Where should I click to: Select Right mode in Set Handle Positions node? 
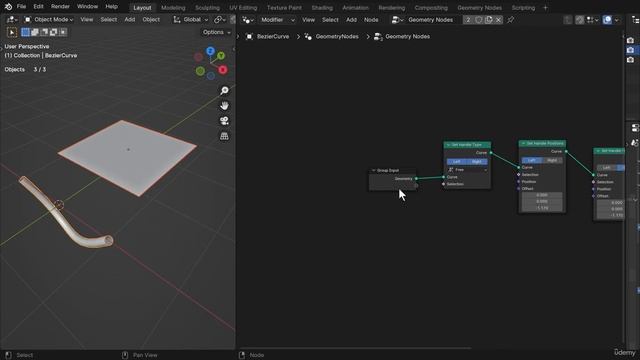pos(552,160)
